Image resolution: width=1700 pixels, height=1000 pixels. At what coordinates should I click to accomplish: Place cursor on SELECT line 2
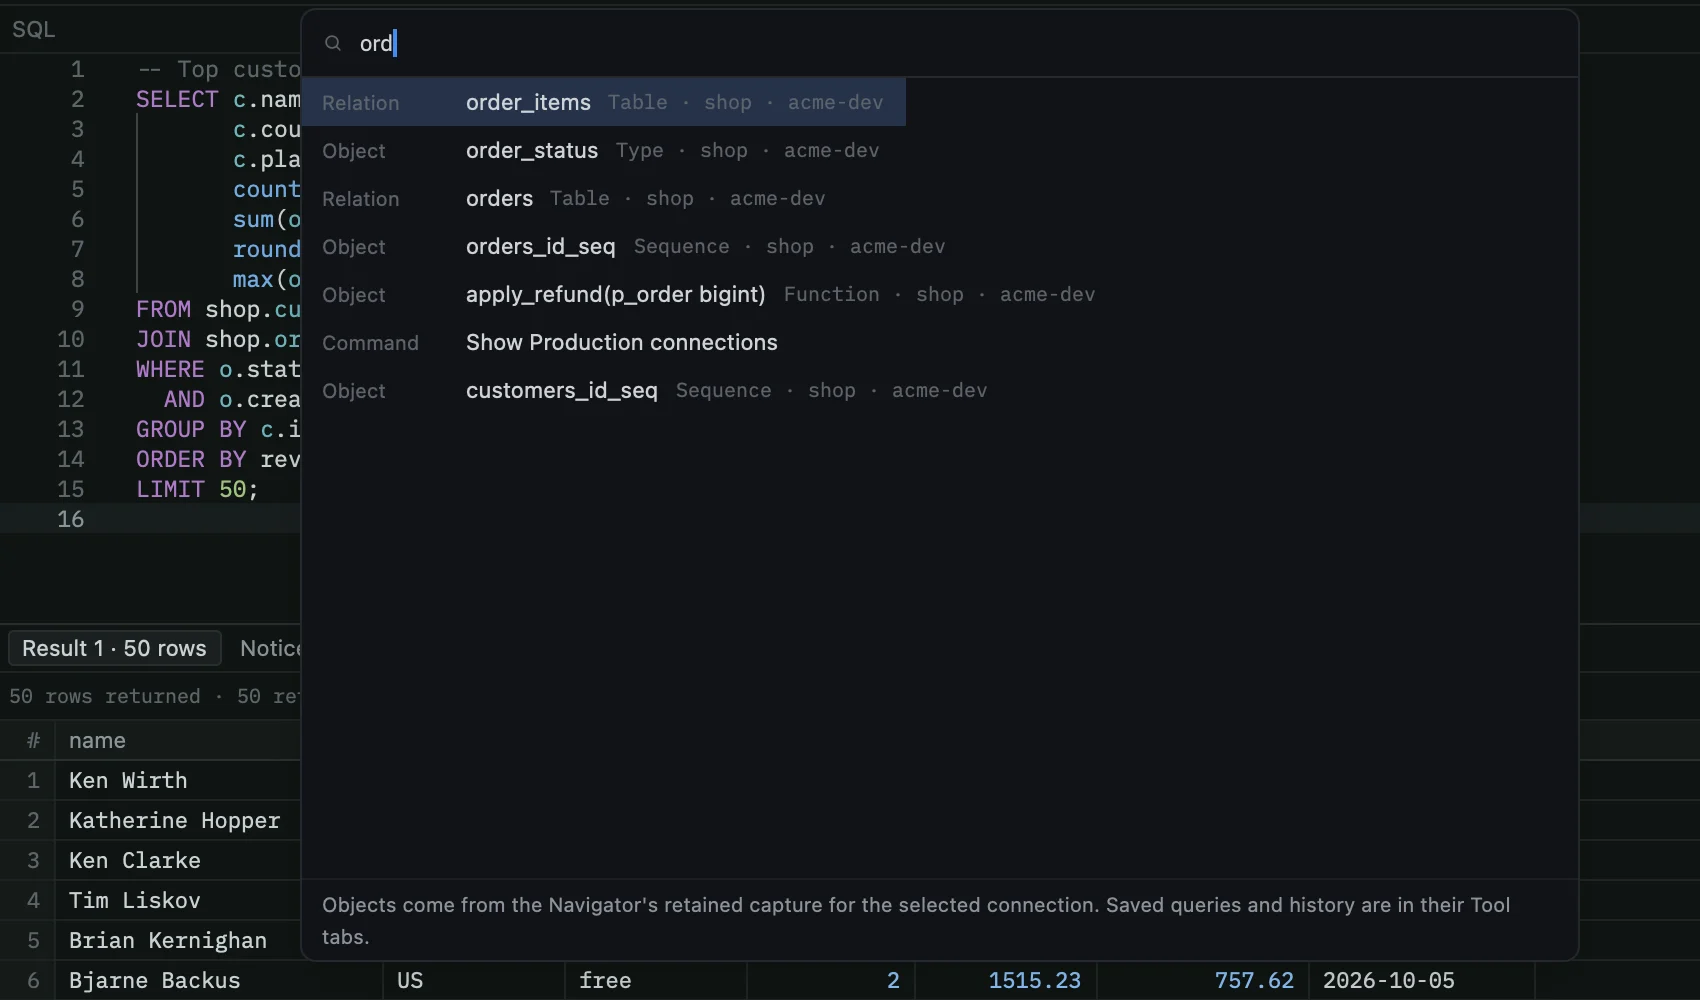(x=218, y=99)
